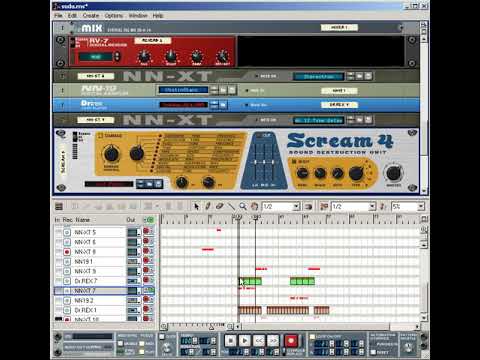Image resolution: width=480 pixels, height=360 pixels.
Task: Toggle Snap to Grid button
Action: pyautogui.click(x=308, y=207)
